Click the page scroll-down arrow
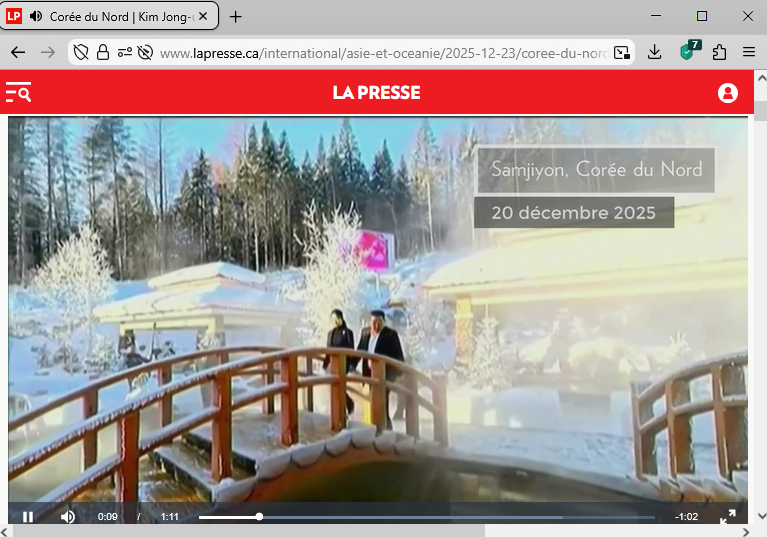The image size is (767, 537). (x=761, y=516)
